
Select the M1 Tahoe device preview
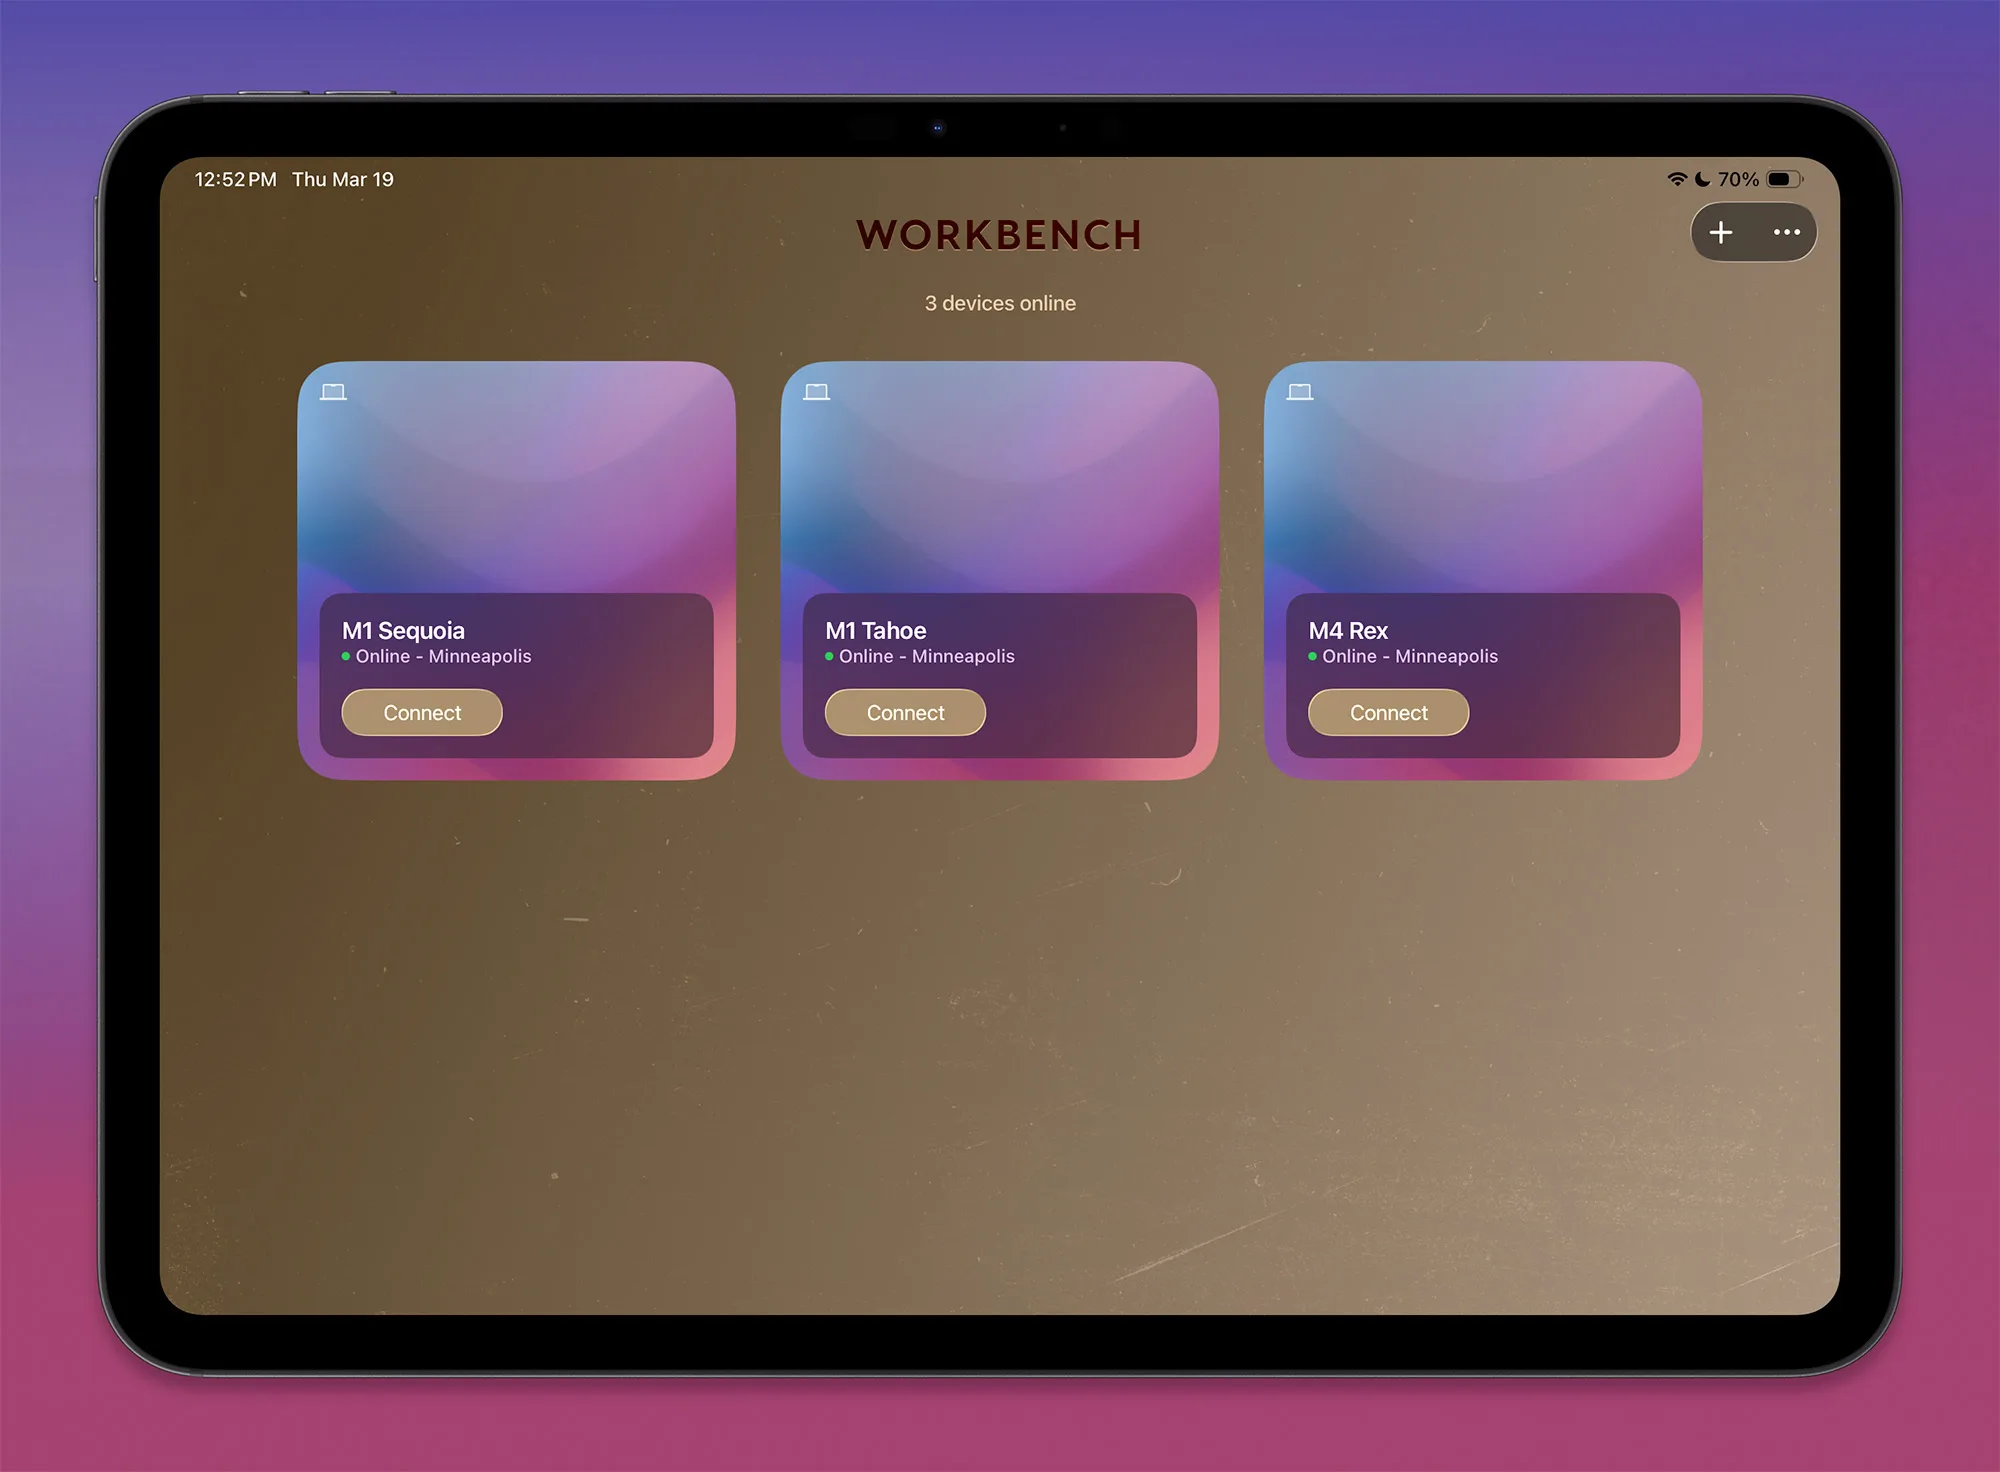click(999, 480)
